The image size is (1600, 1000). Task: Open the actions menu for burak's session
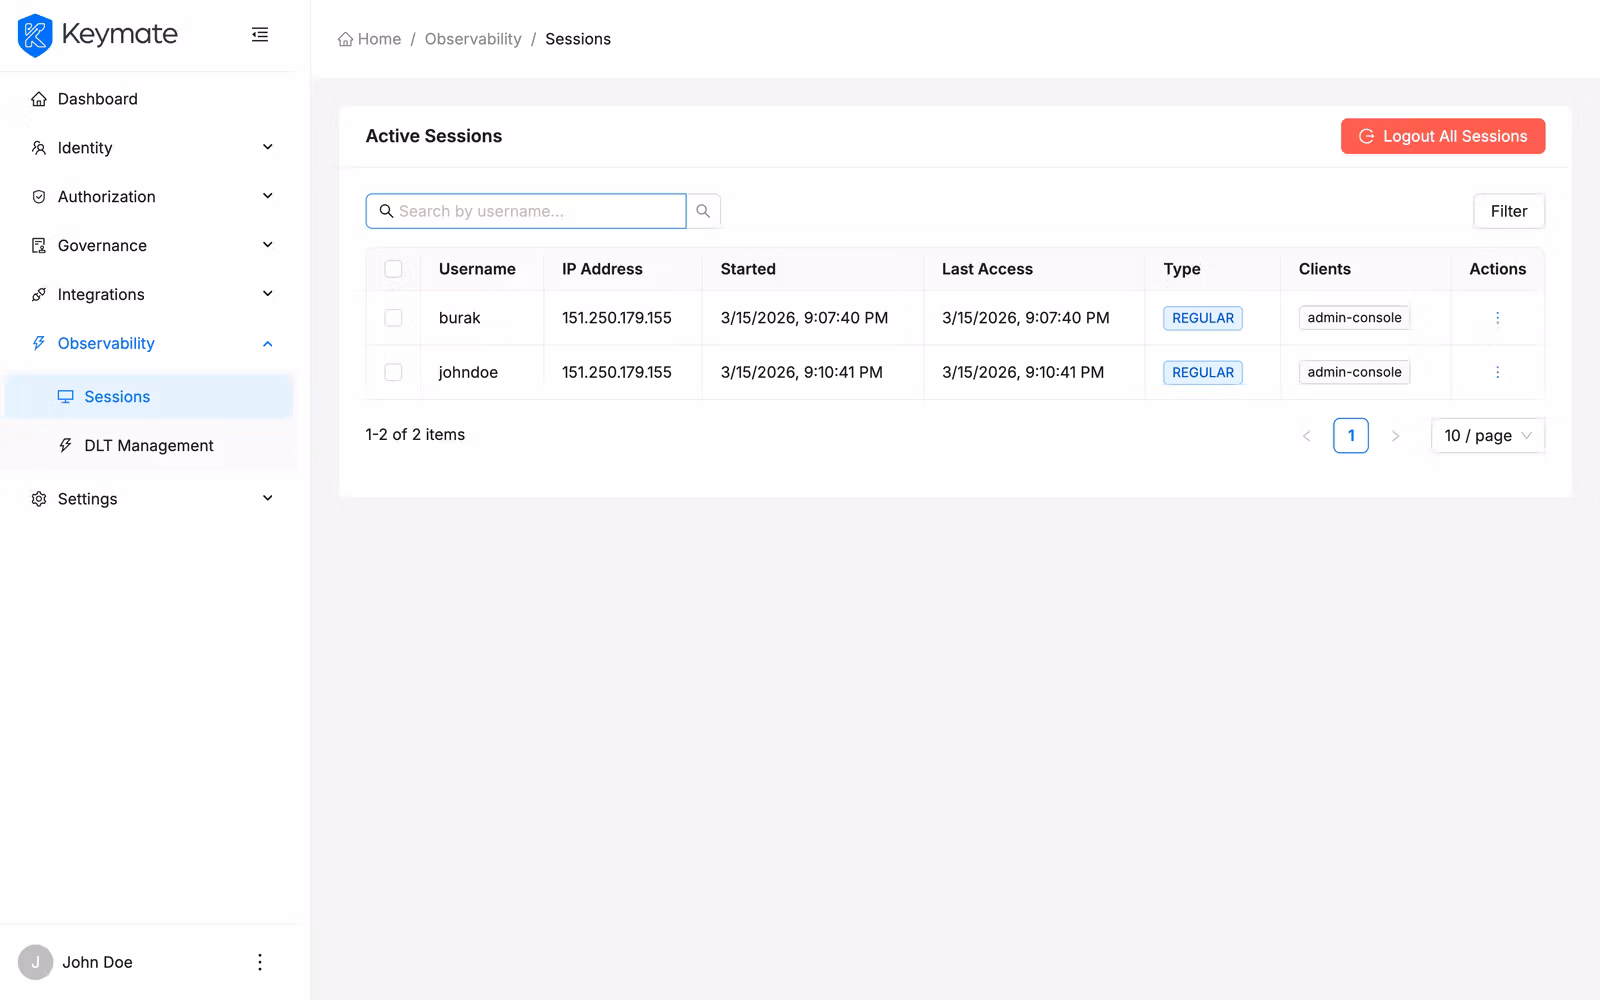(1497, 317)
